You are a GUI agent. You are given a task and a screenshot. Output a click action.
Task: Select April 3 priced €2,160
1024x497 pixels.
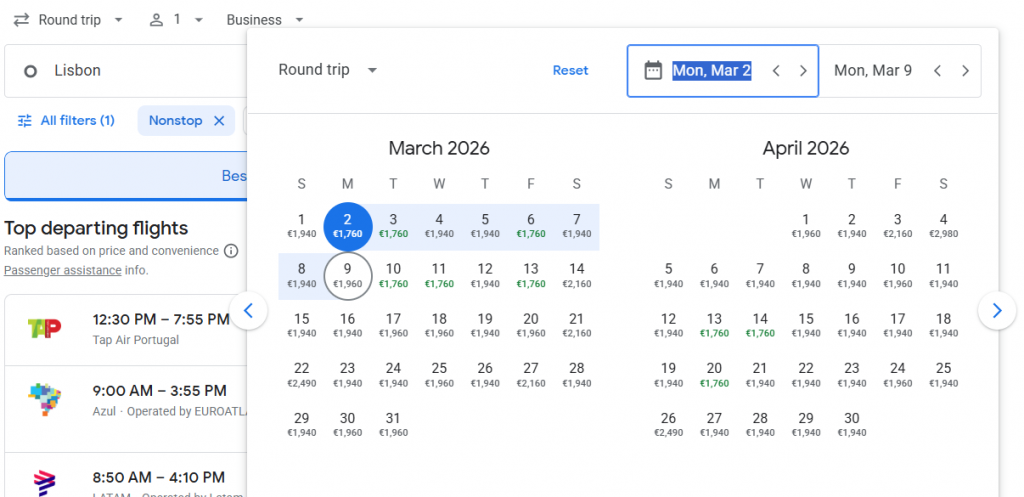[898, 226]
